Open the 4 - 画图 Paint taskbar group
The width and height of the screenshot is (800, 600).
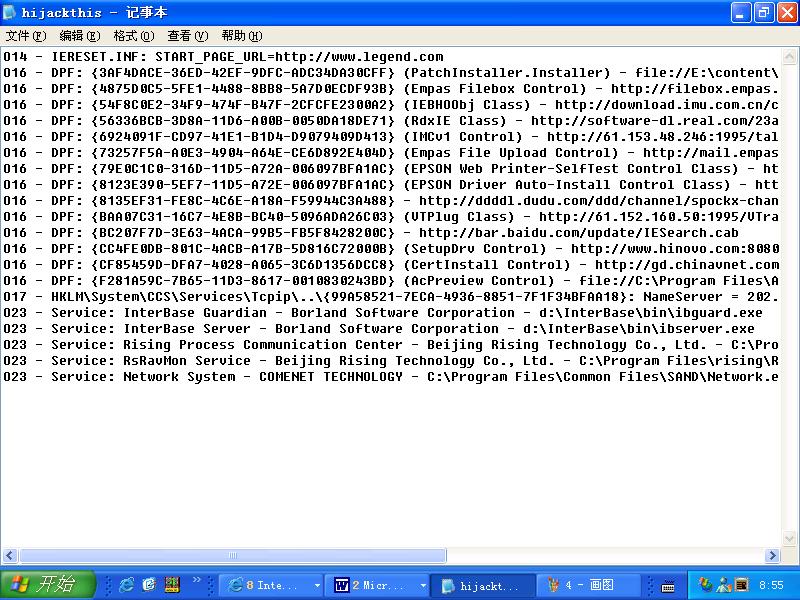(x=588, y=585)
